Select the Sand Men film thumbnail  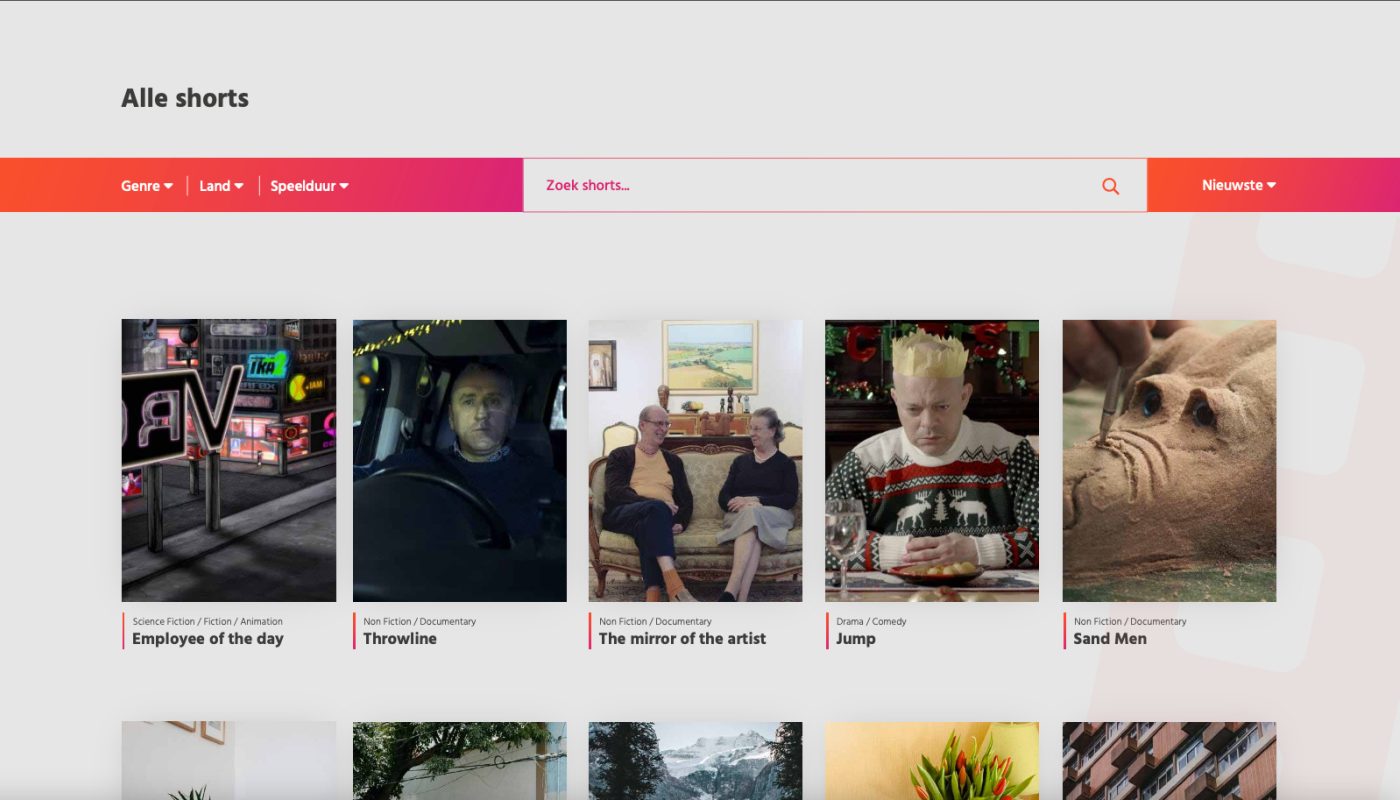[1169, 460]
